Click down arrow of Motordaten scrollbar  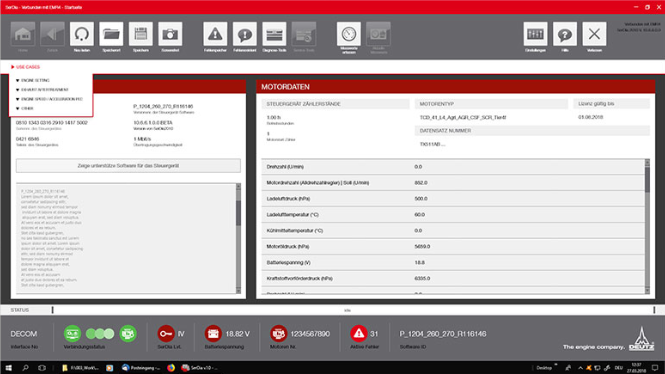(x=647, y=290)
